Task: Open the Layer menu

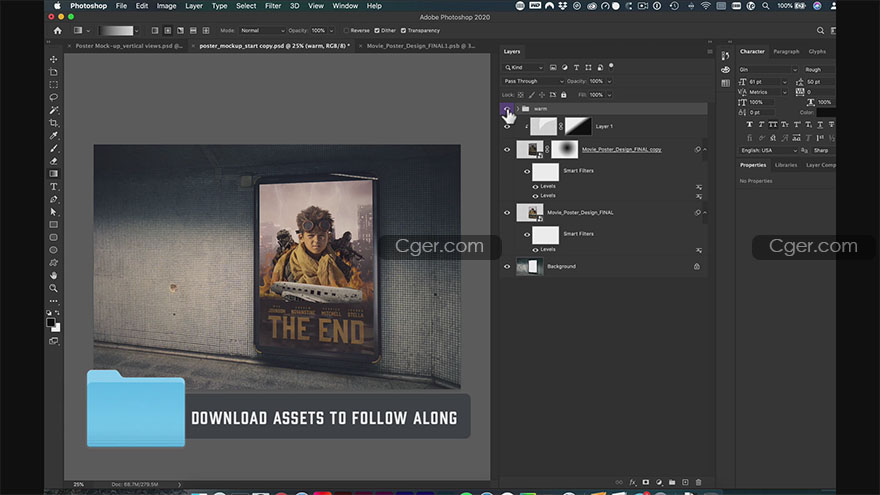Action: pos(194,6)
